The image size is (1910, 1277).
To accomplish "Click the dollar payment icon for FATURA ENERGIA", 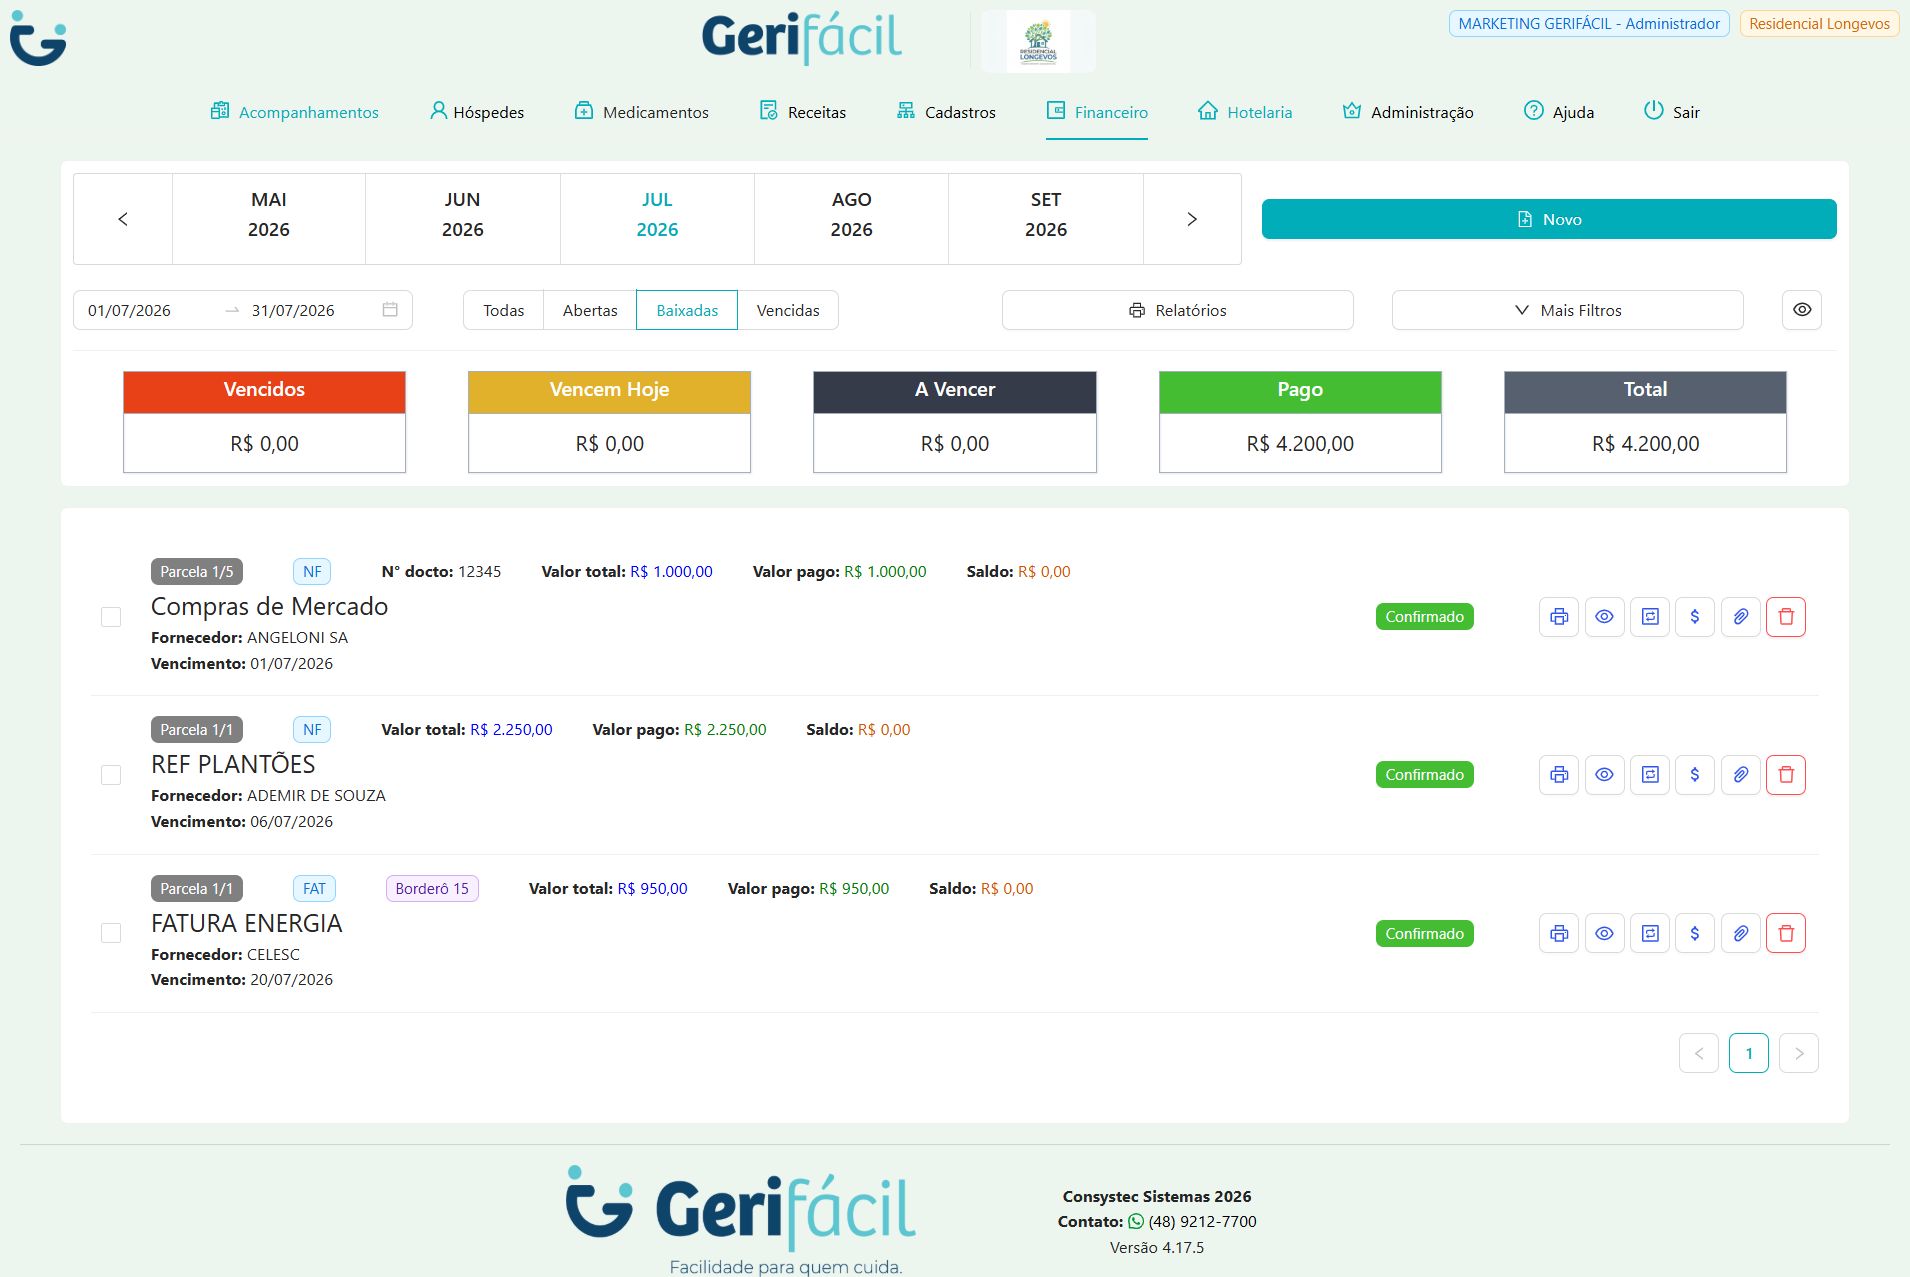I will pyautogui.click(x=1694, y=933).
